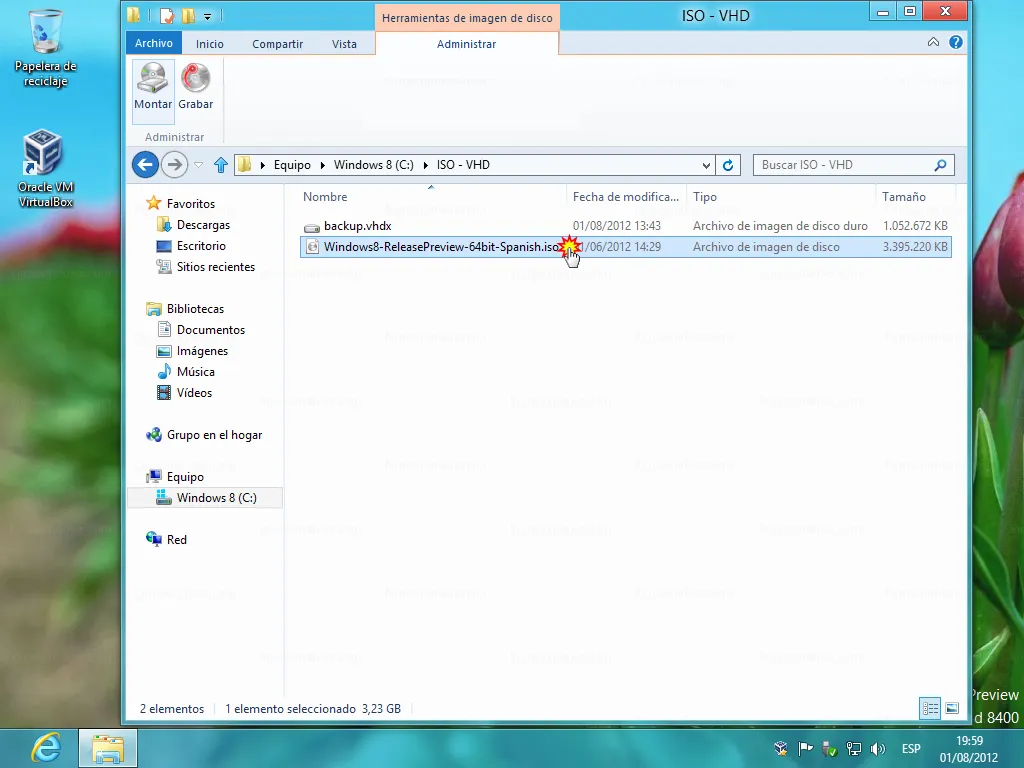Open the recent locations dropdown arrow
This screenshot has height=768, width=1024.
coord(199,165)
